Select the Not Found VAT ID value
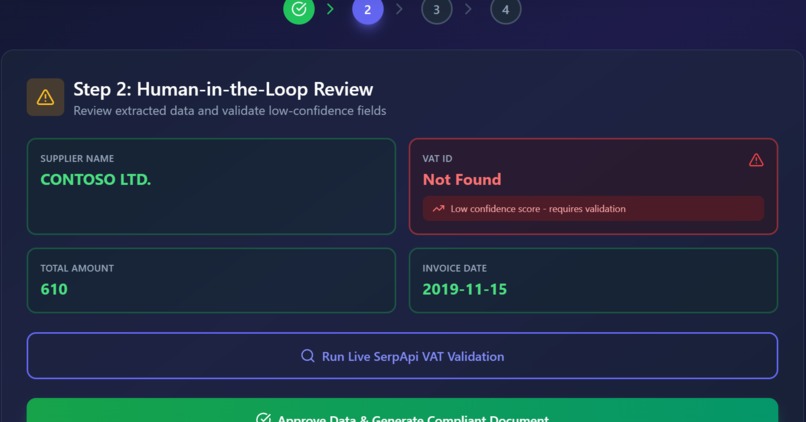Image resolution: width=806 pixels, height=422 pixels. coord(462,179)
